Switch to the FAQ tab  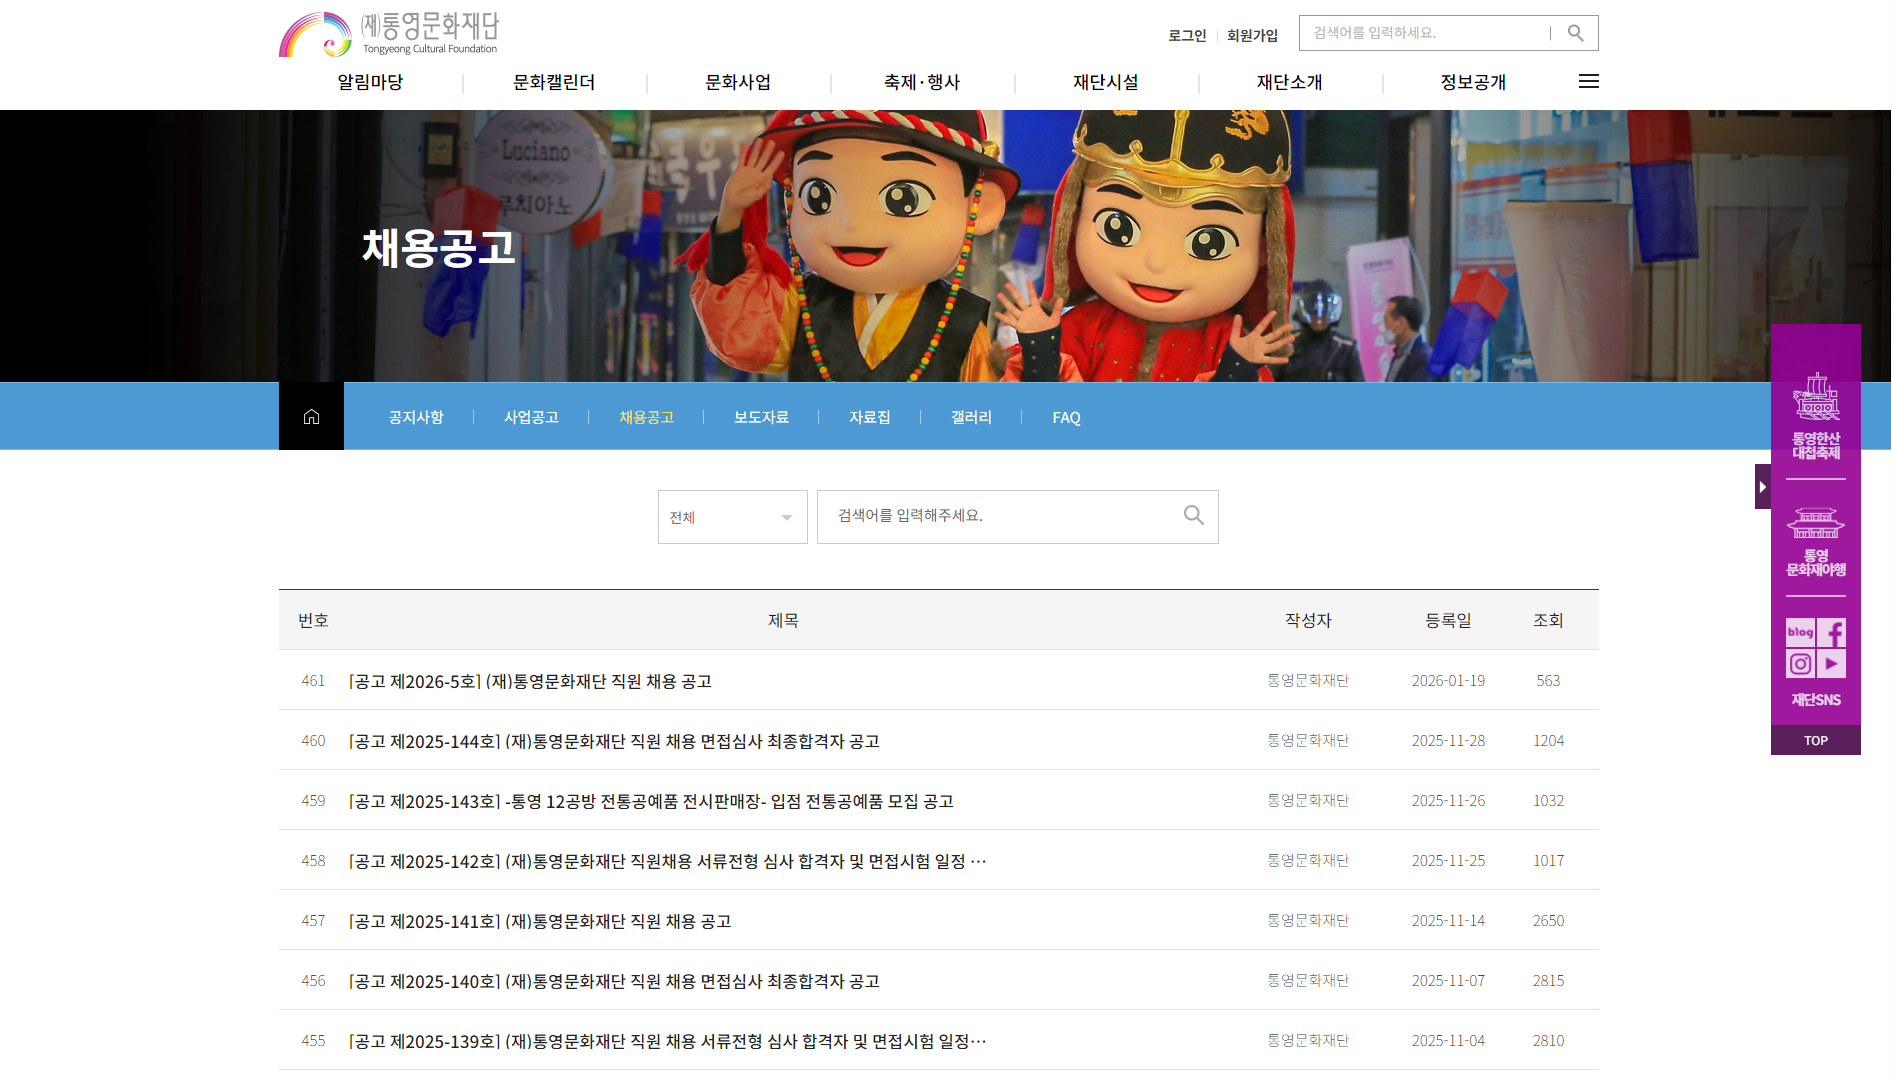pyautogui.click(x=1066, y=418)
